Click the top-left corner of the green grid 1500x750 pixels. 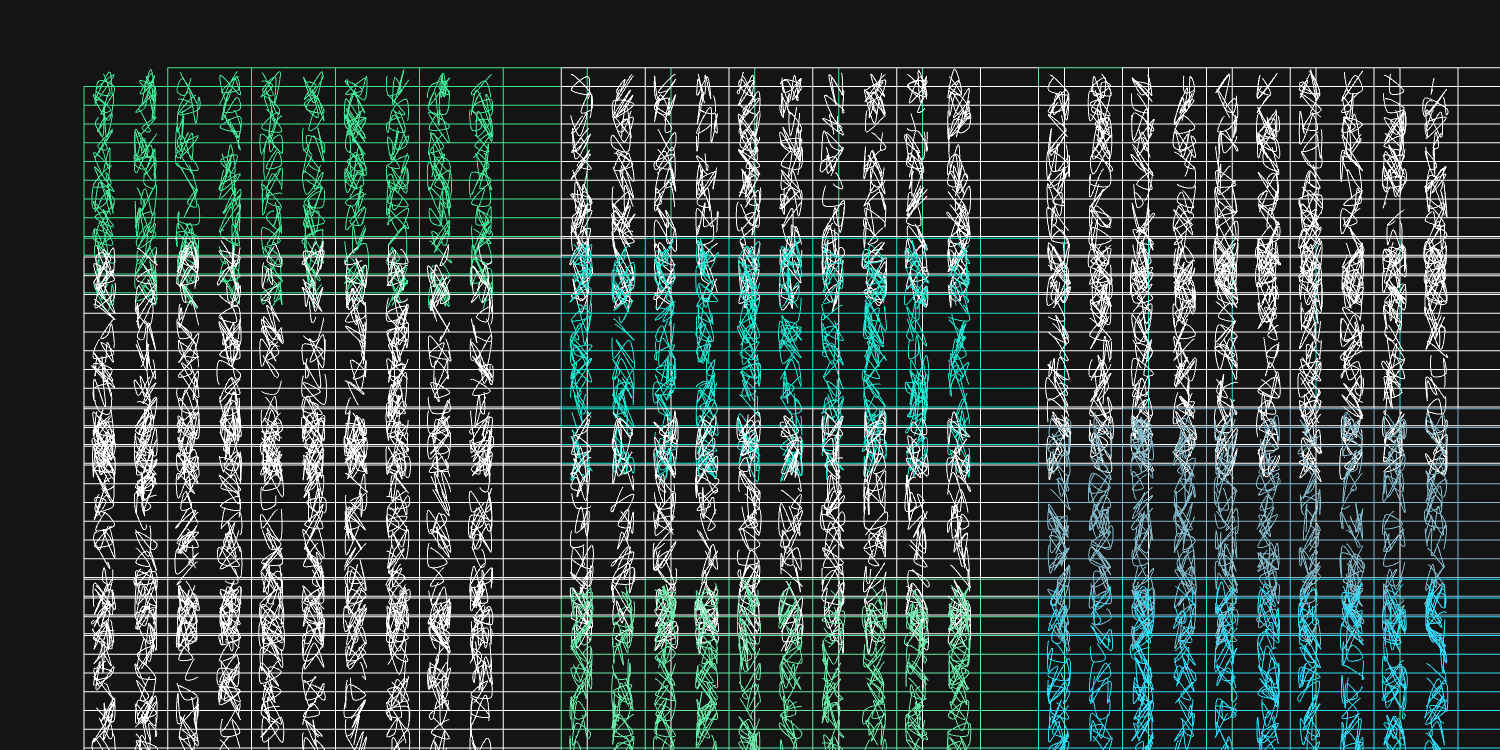tap(84, 87)
